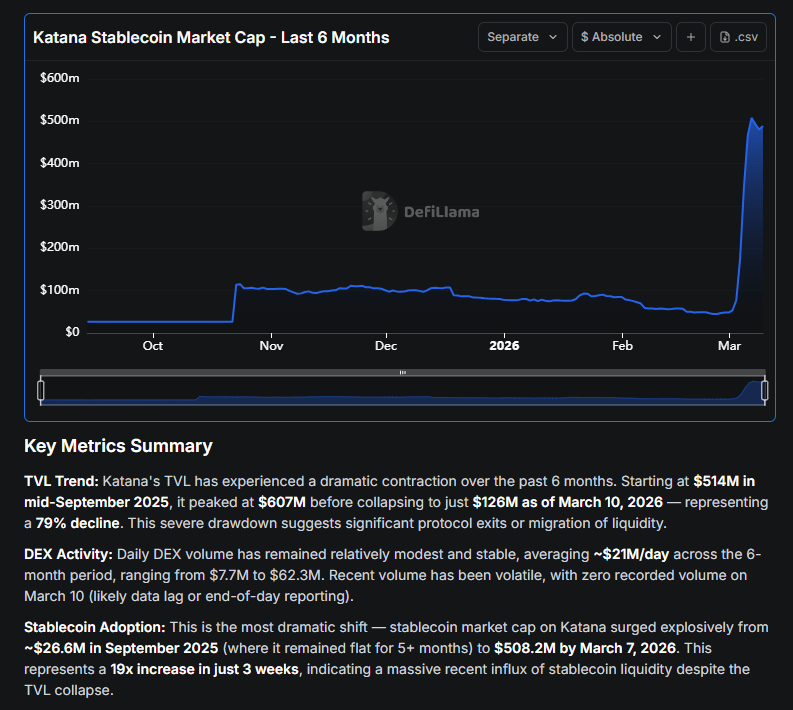Click the Mar x-axis label
Image resolution: width=793 pixels, height=710 pixels.
point(729,346)
